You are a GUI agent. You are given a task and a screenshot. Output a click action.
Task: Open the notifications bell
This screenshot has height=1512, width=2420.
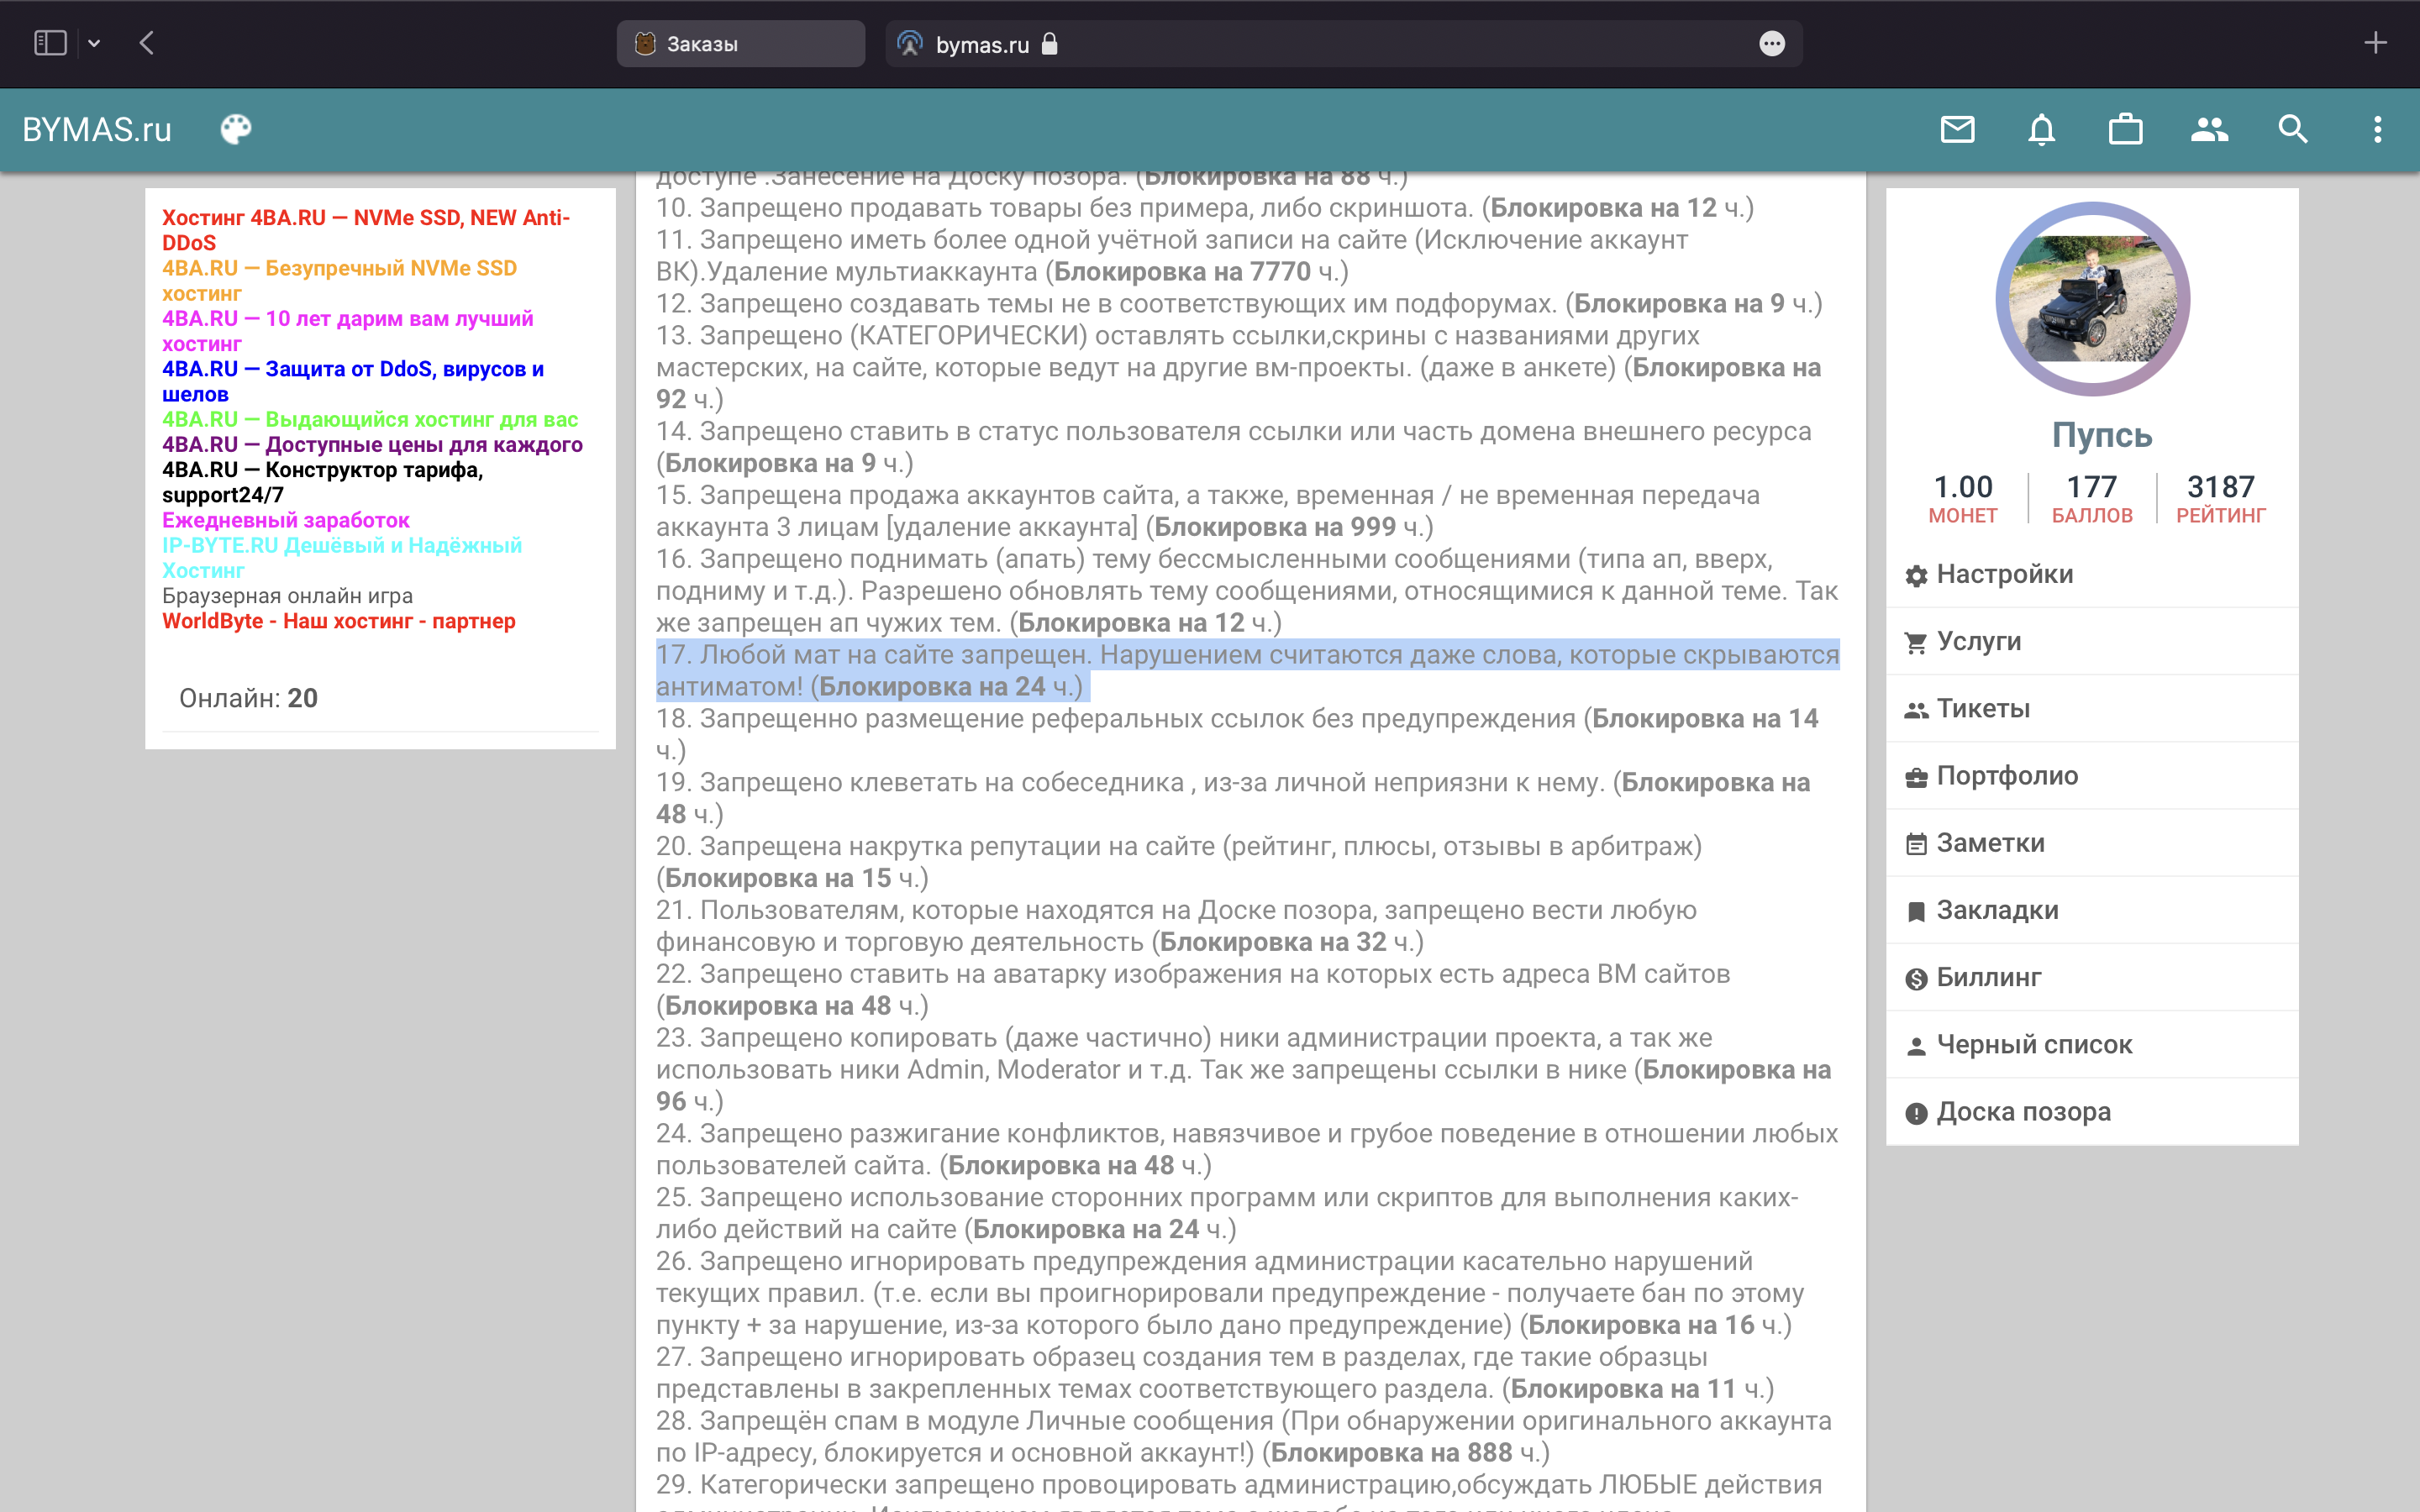[2041, 130]
